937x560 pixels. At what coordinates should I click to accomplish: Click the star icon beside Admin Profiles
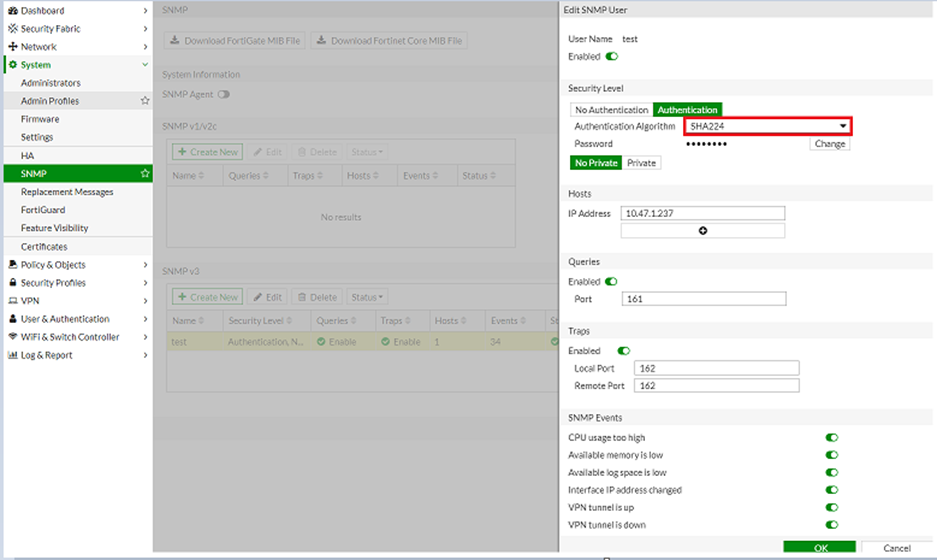pos(145,101)
